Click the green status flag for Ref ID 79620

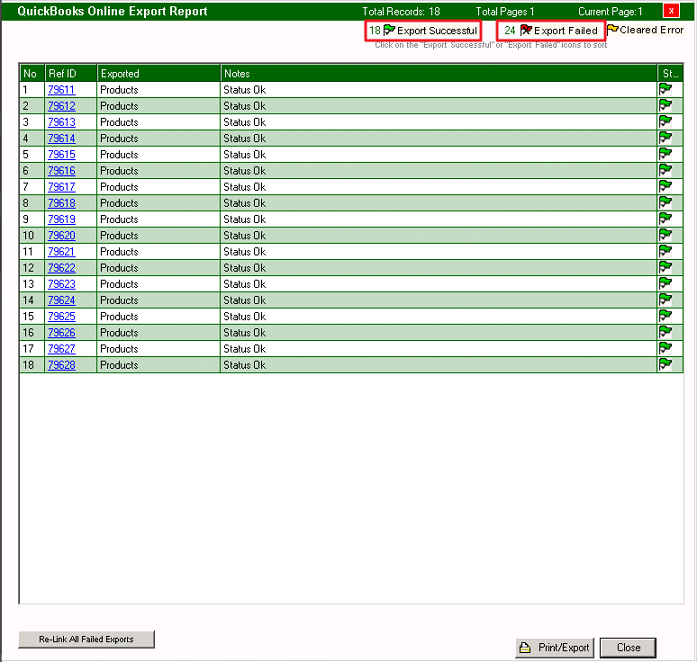pyautogui.click(x=665, y=235)
